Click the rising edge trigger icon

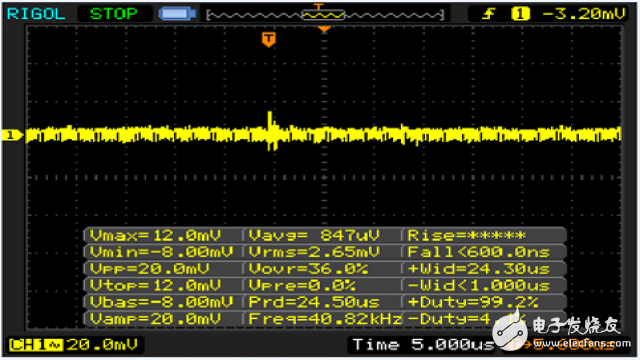tap(488, 14)
